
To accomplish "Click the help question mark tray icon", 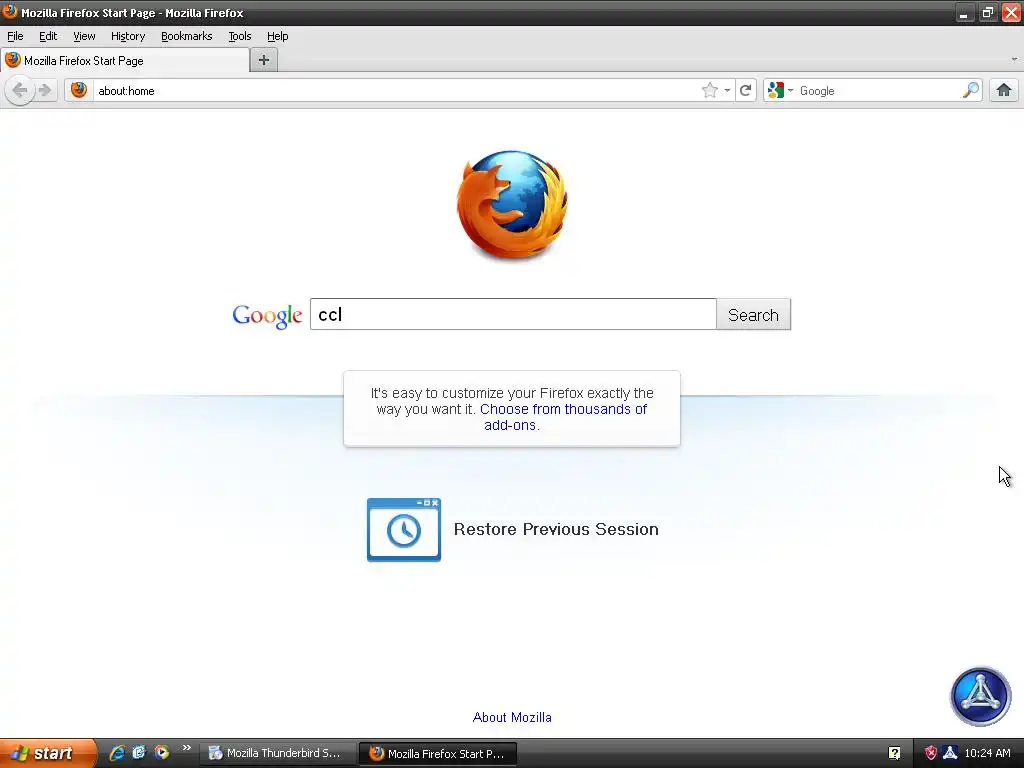I will point(894,753).
